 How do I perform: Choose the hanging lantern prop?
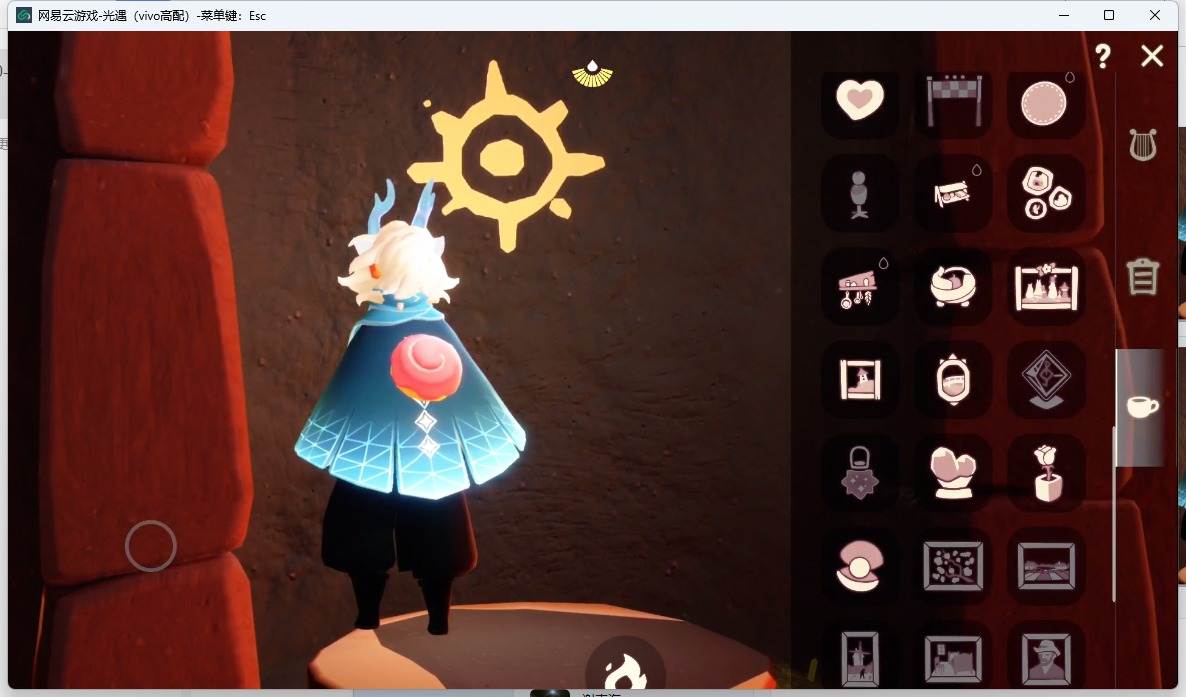coord(859,473)
